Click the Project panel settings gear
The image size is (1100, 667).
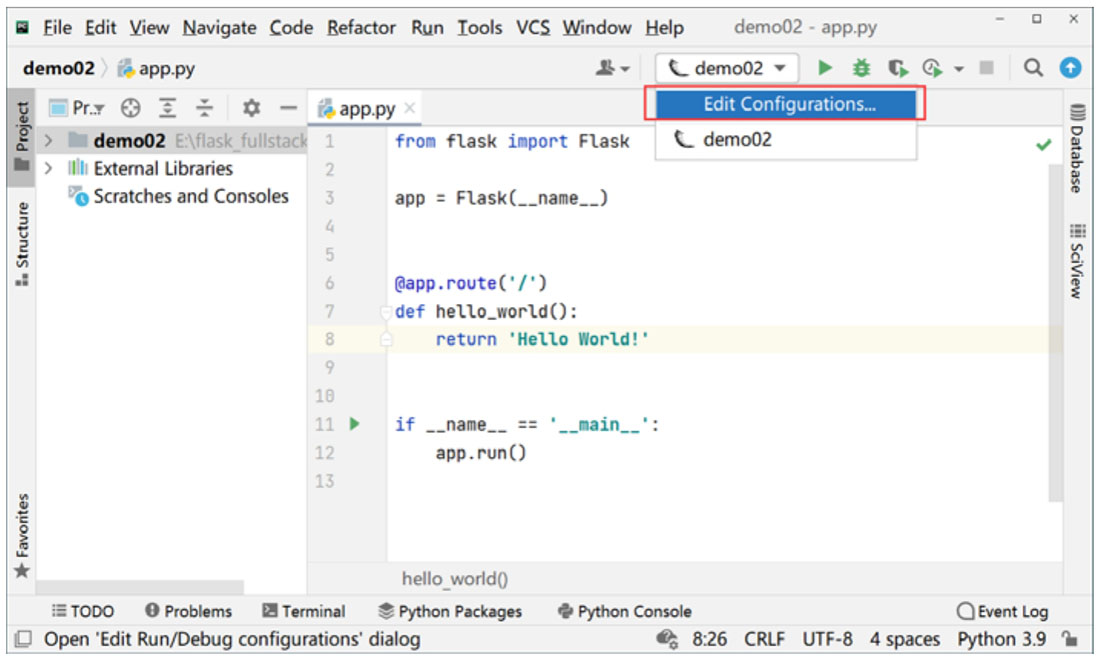(252, 108)
